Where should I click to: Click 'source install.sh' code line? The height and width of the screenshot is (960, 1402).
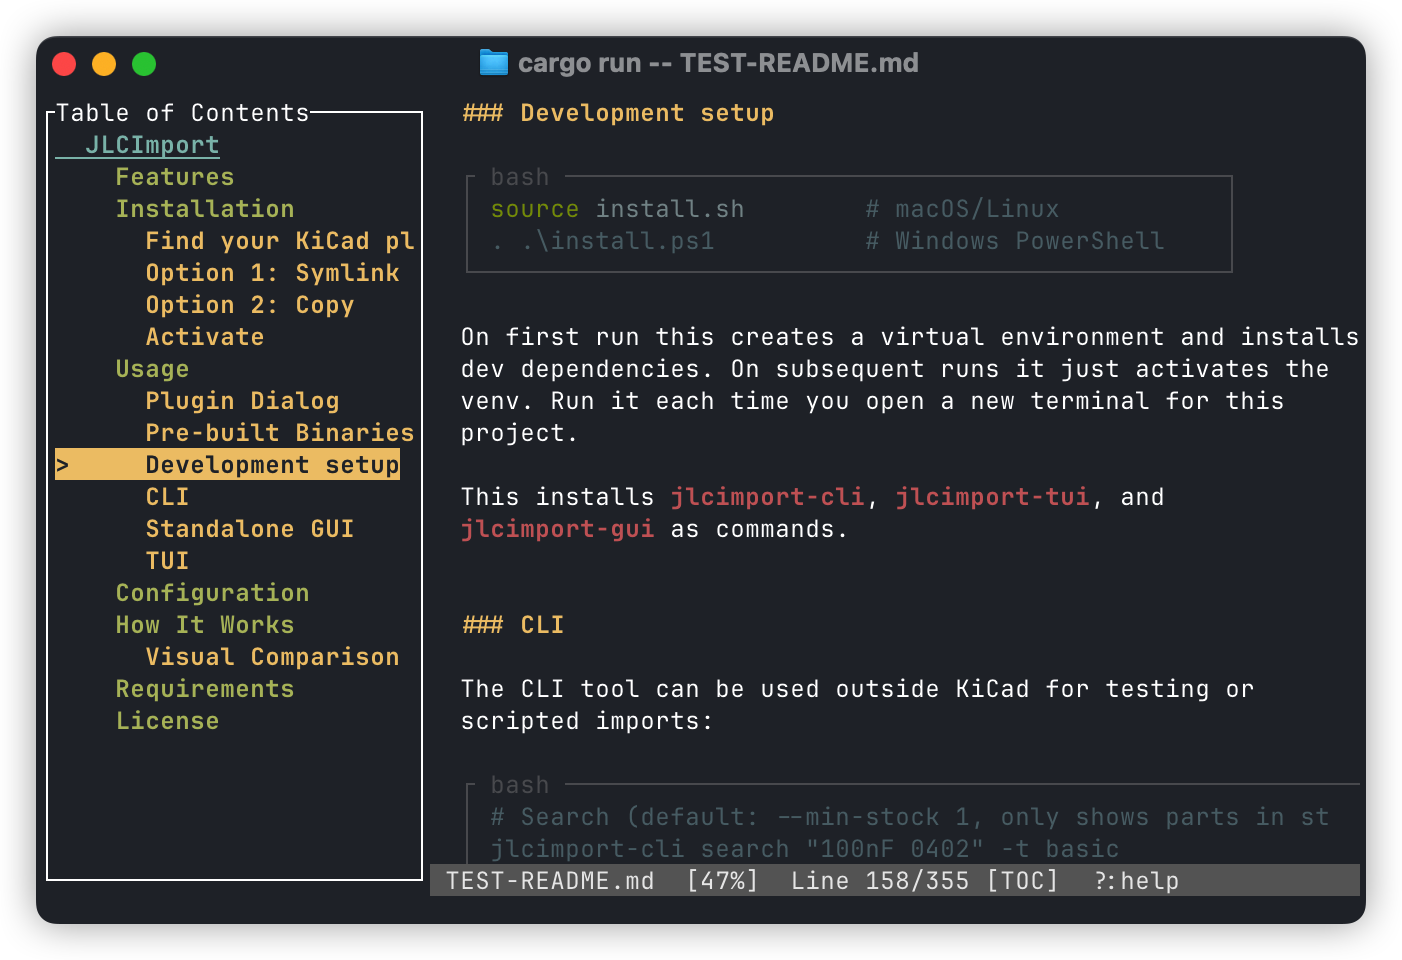pyautogui.click(x=617, y=209)
